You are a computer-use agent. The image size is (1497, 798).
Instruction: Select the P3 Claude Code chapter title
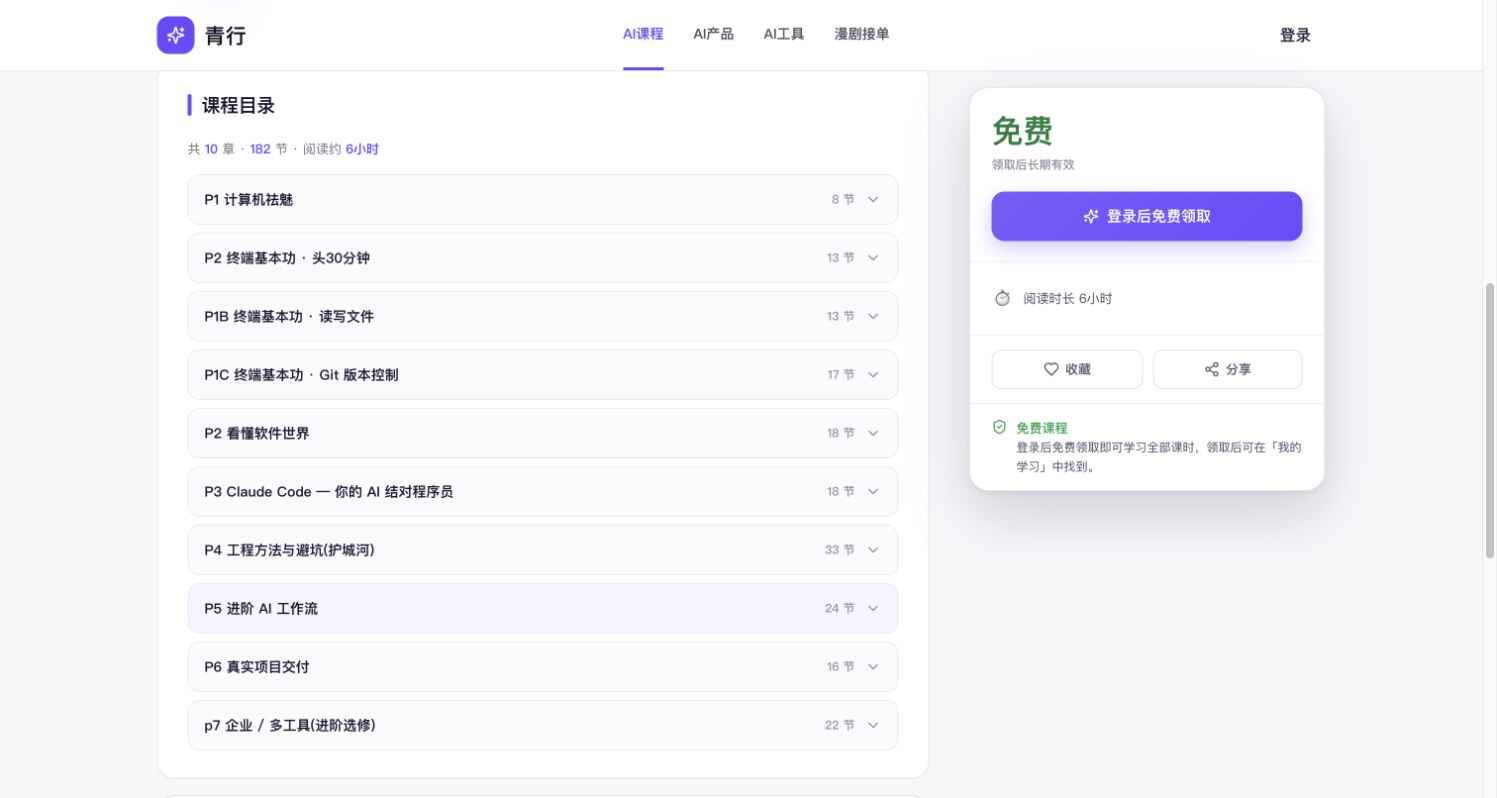coord(329,492)
